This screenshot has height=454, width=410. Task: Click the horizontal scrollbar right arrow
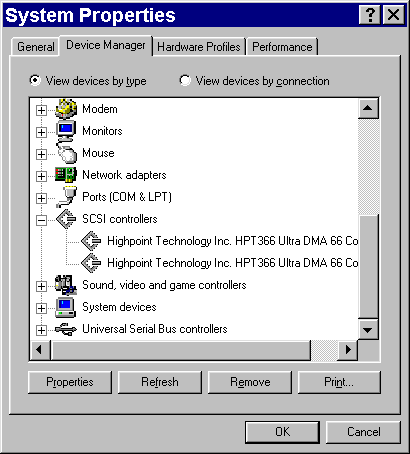pos(348,350)
